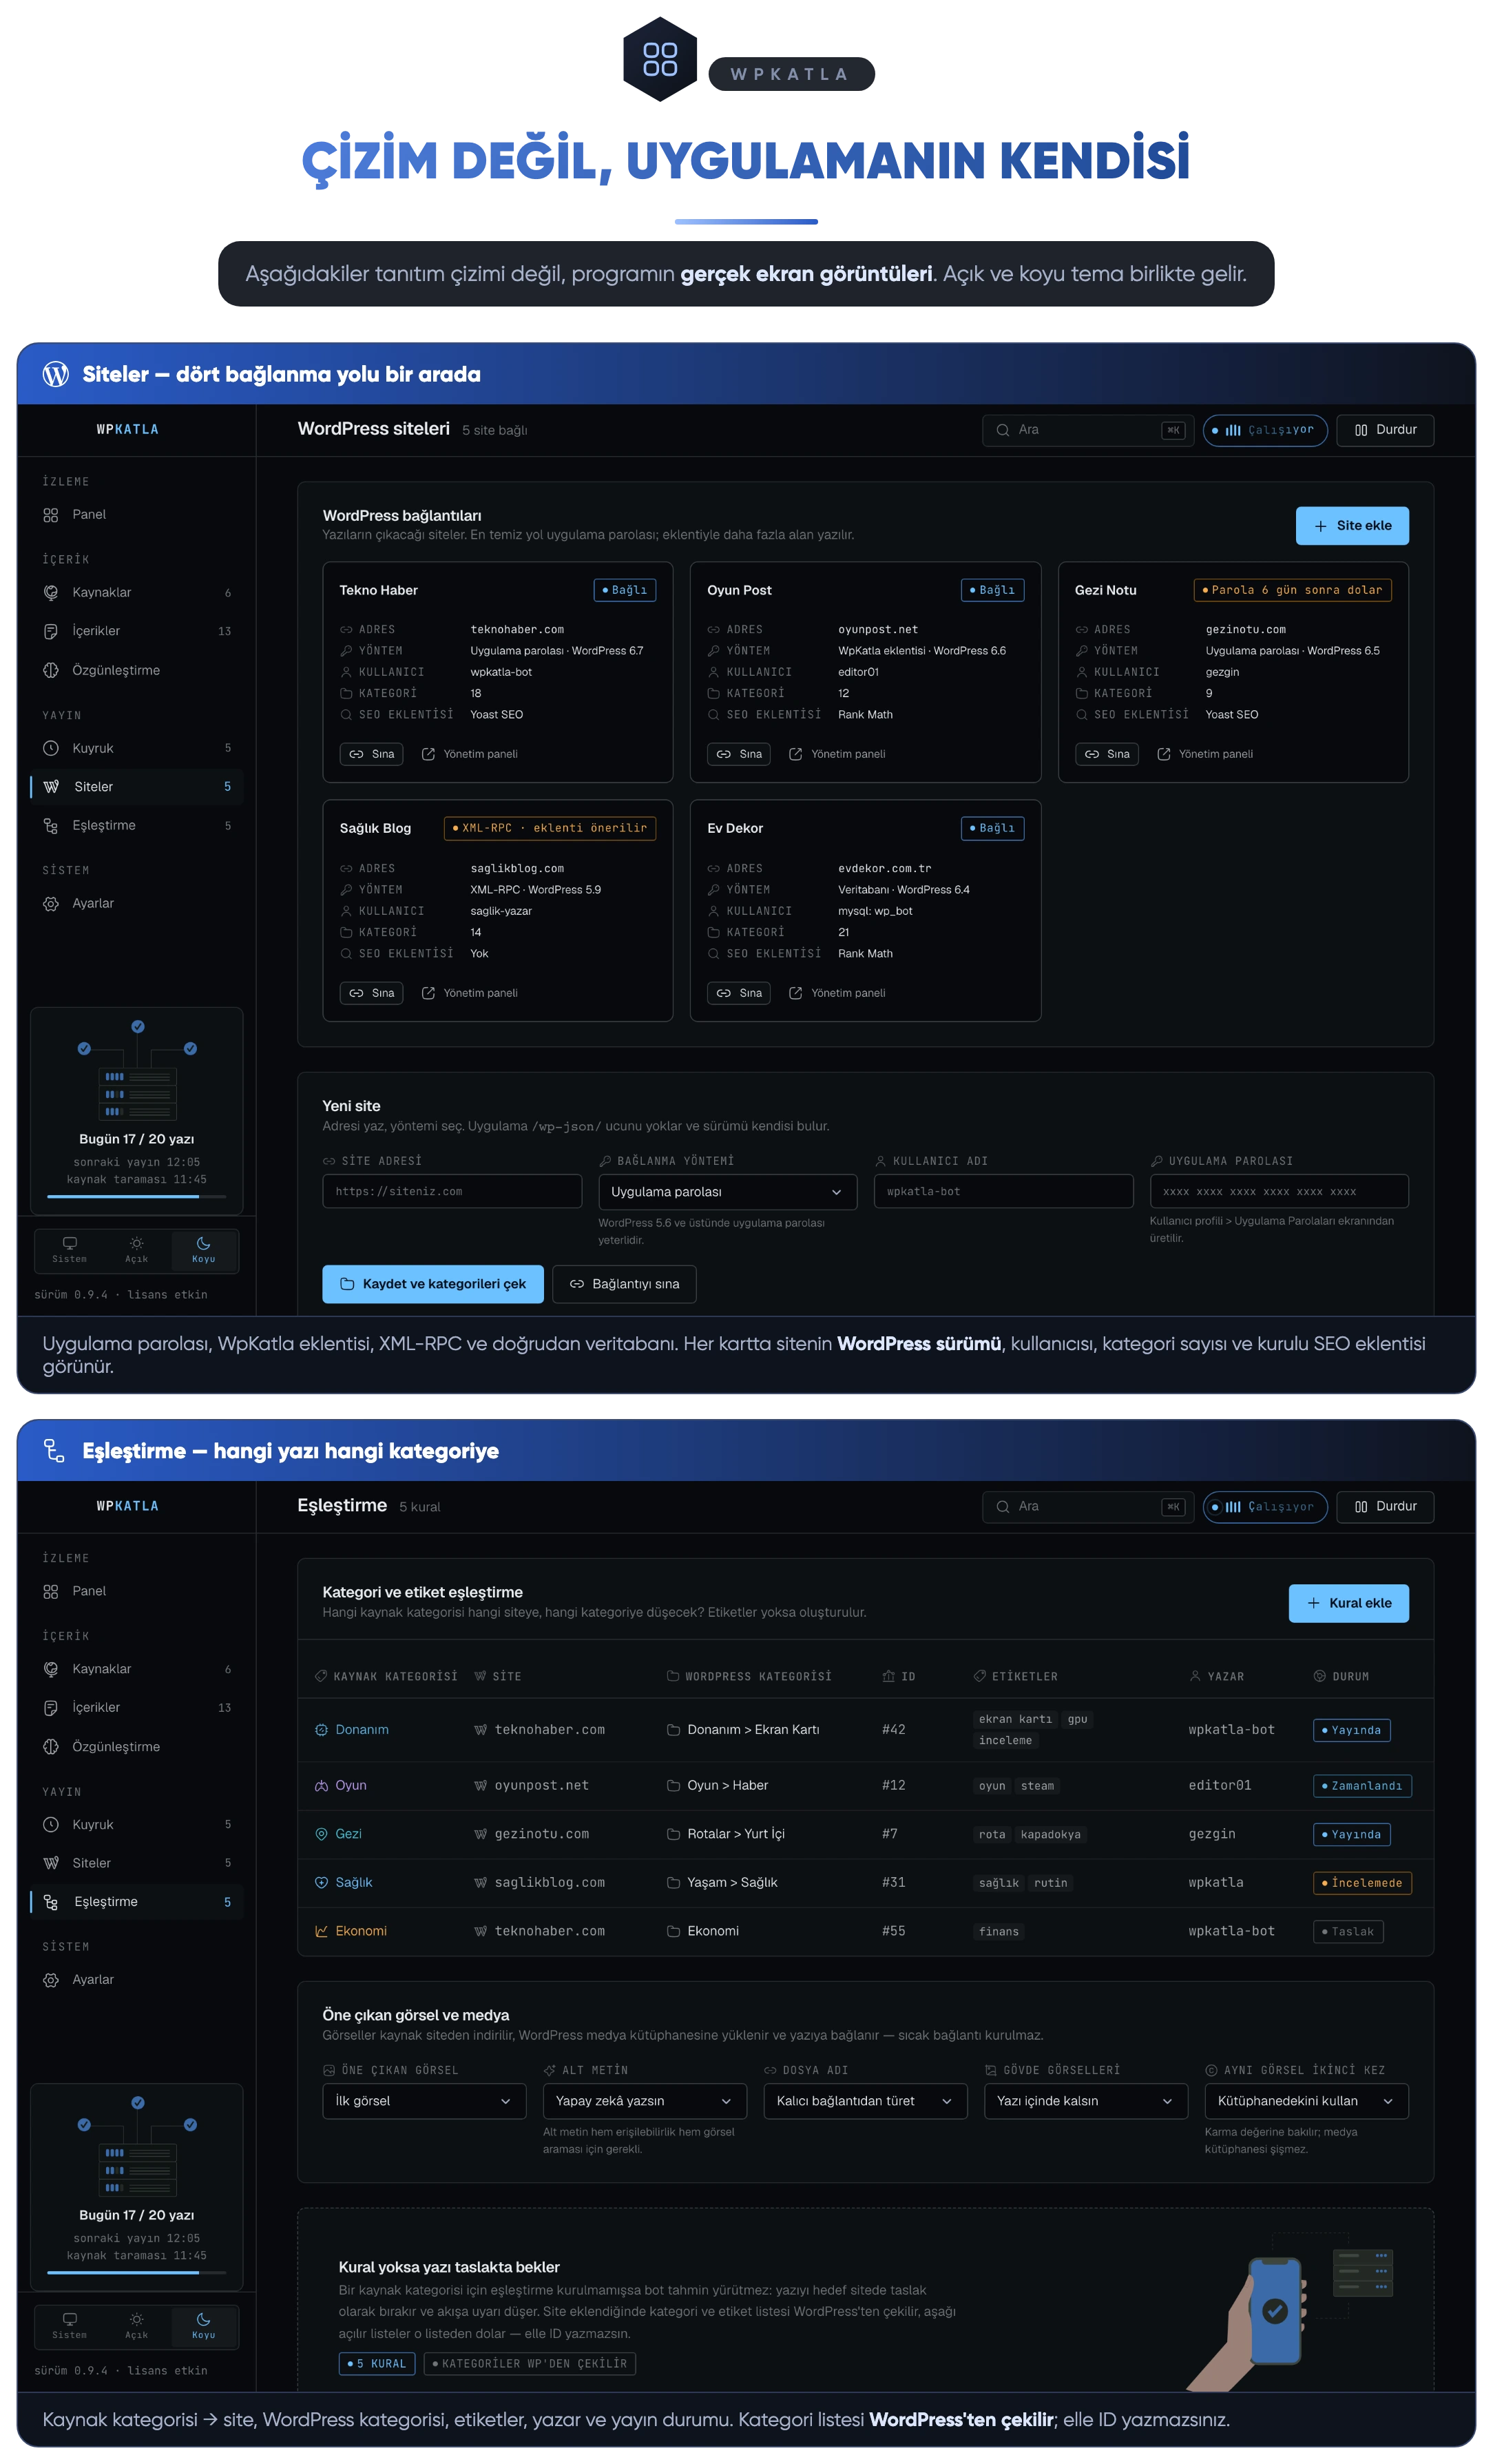1493x2464 pixels.
Task: Click the Kural ekle button
Action: [1349, 1603]
